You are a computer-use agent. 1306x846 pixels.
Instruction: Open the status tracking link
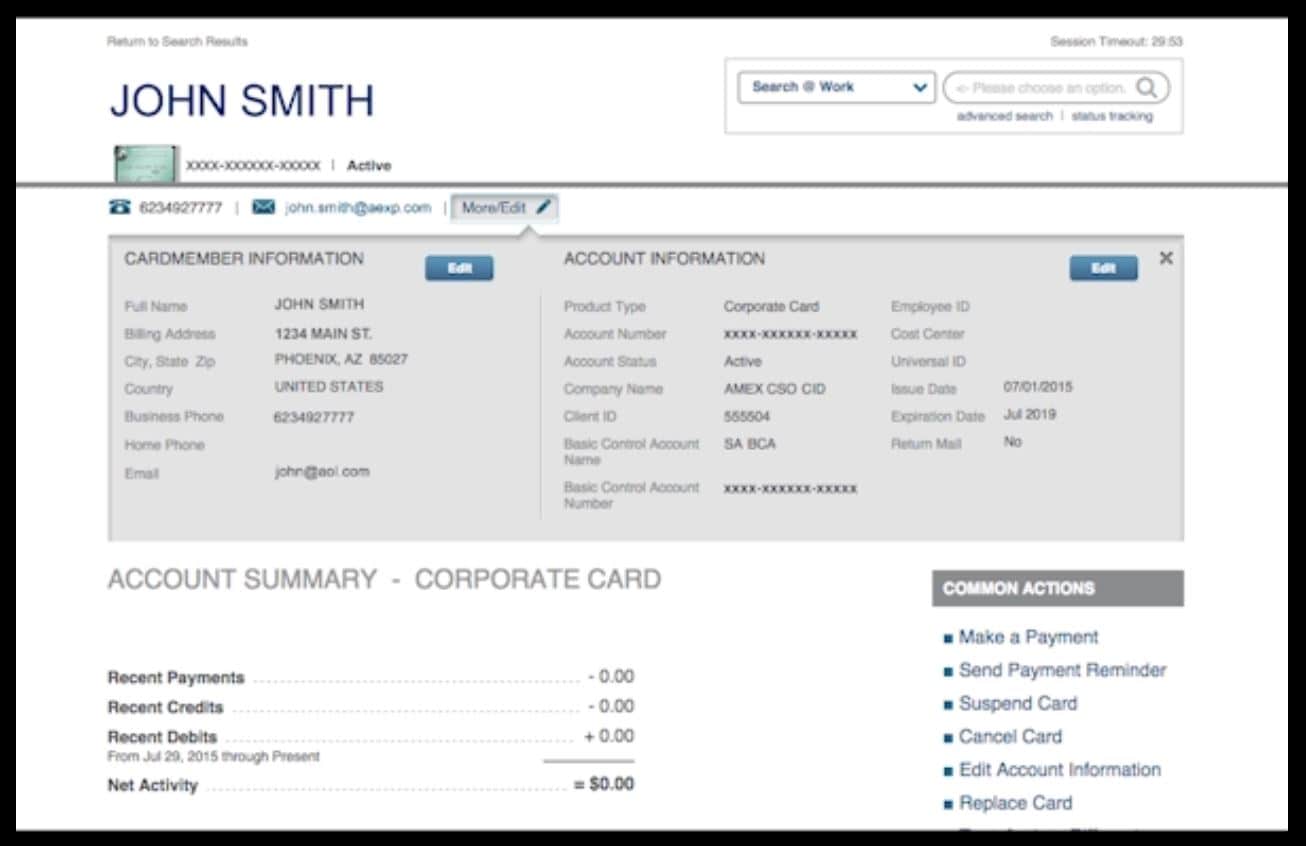tap(1112, 117)
